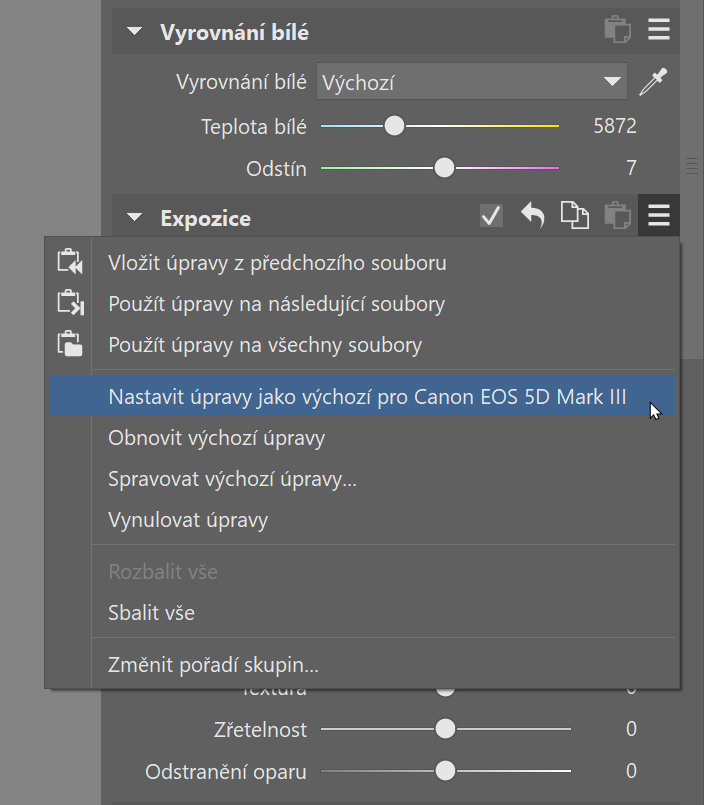Choose Změnit pořadí skupin option
Viewport: 704px width, 805px height.
[213, 664]
